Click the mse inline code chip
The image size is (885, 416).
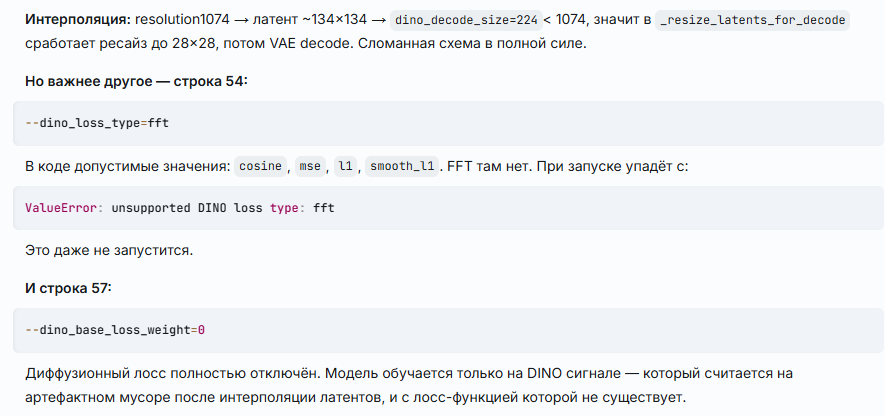(310, 167)
